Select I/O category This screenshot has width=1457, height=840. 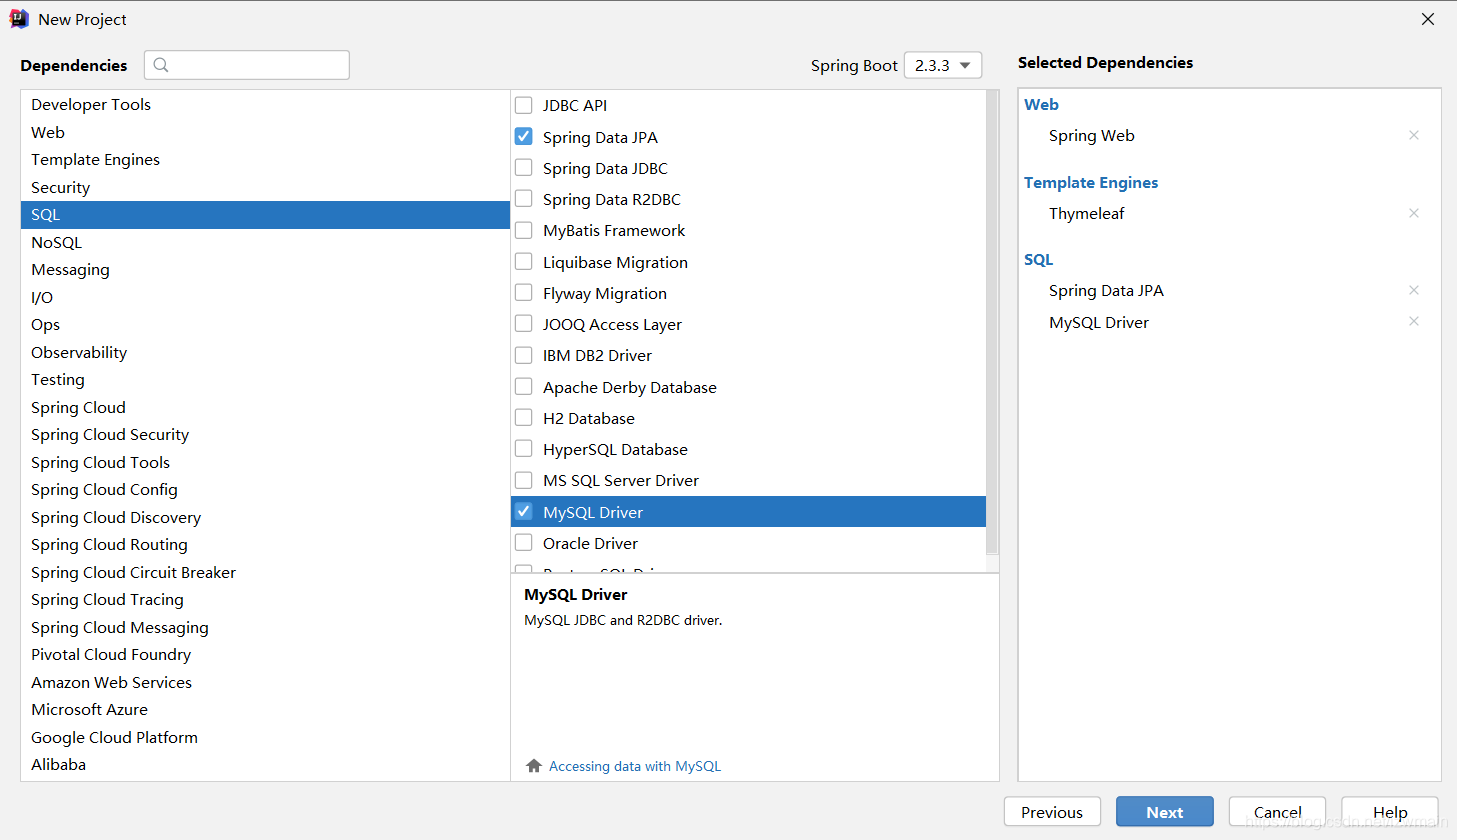tap(265, 297)
